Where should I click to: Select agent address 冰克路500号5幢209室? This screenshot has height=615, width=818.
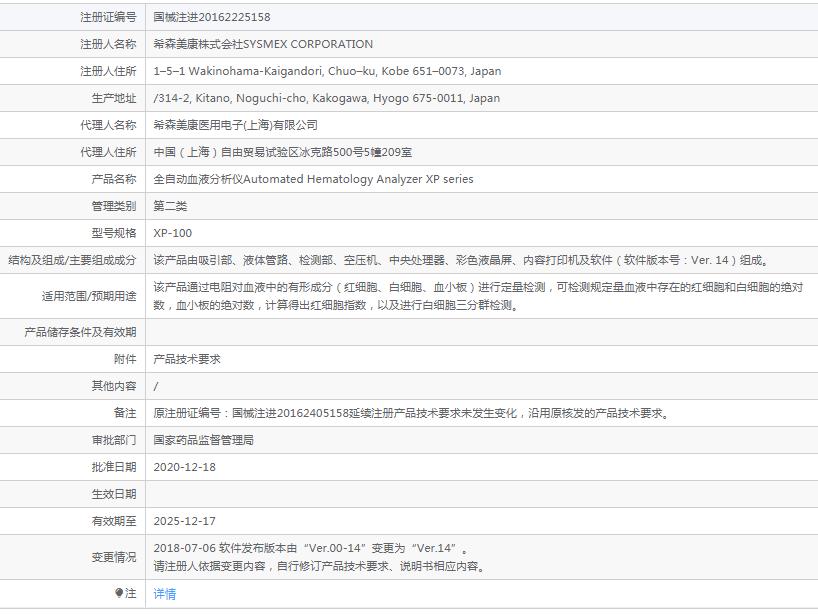tap(283, 152)
